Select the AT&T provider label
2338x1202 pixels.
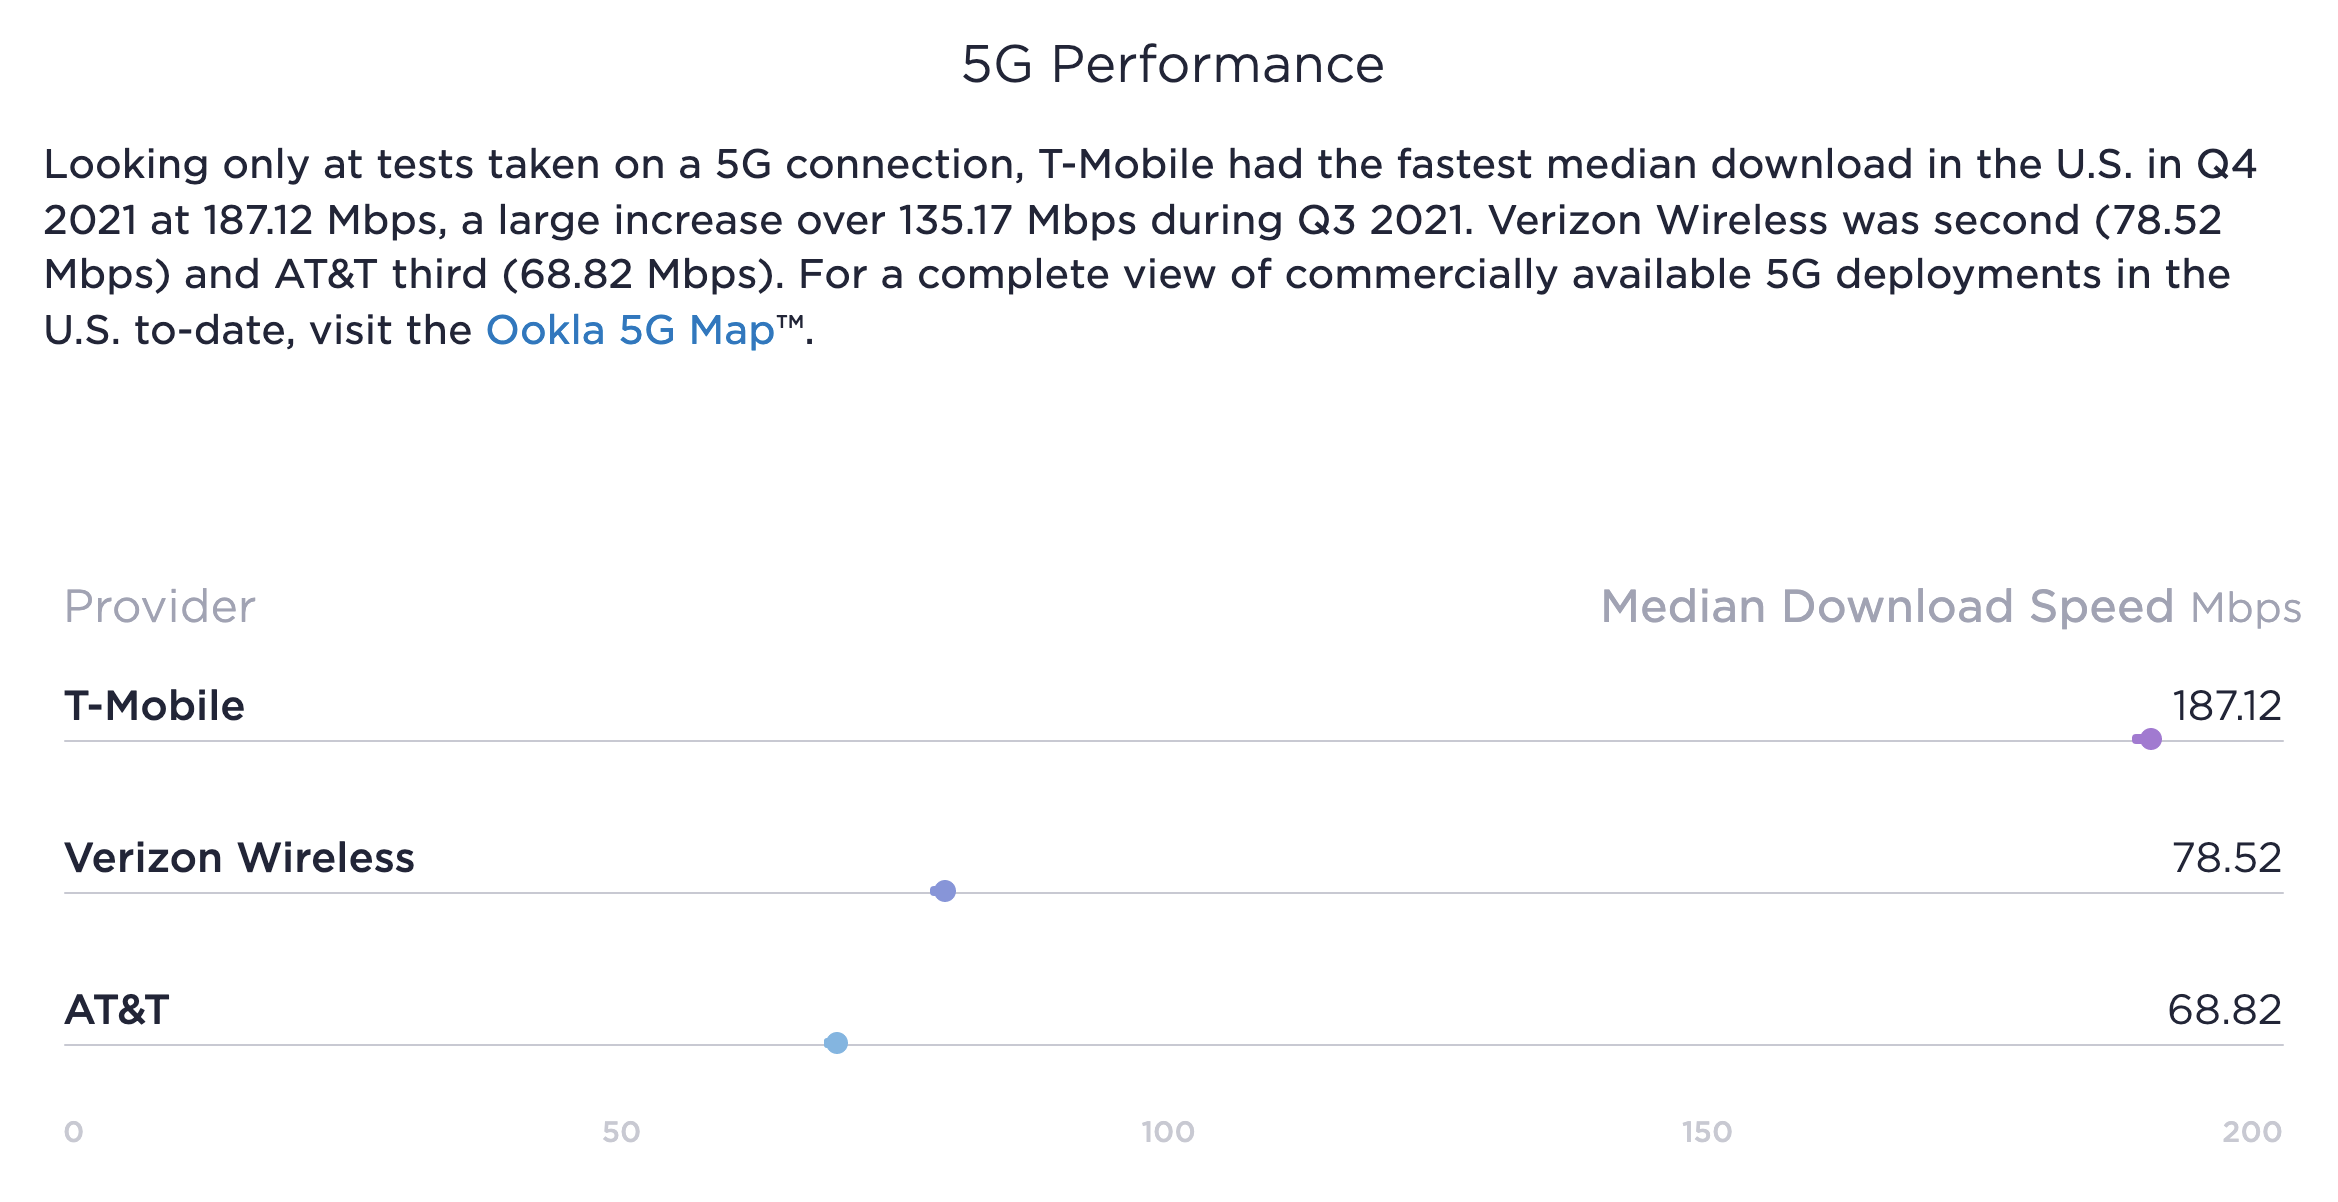click(117, 1010)
